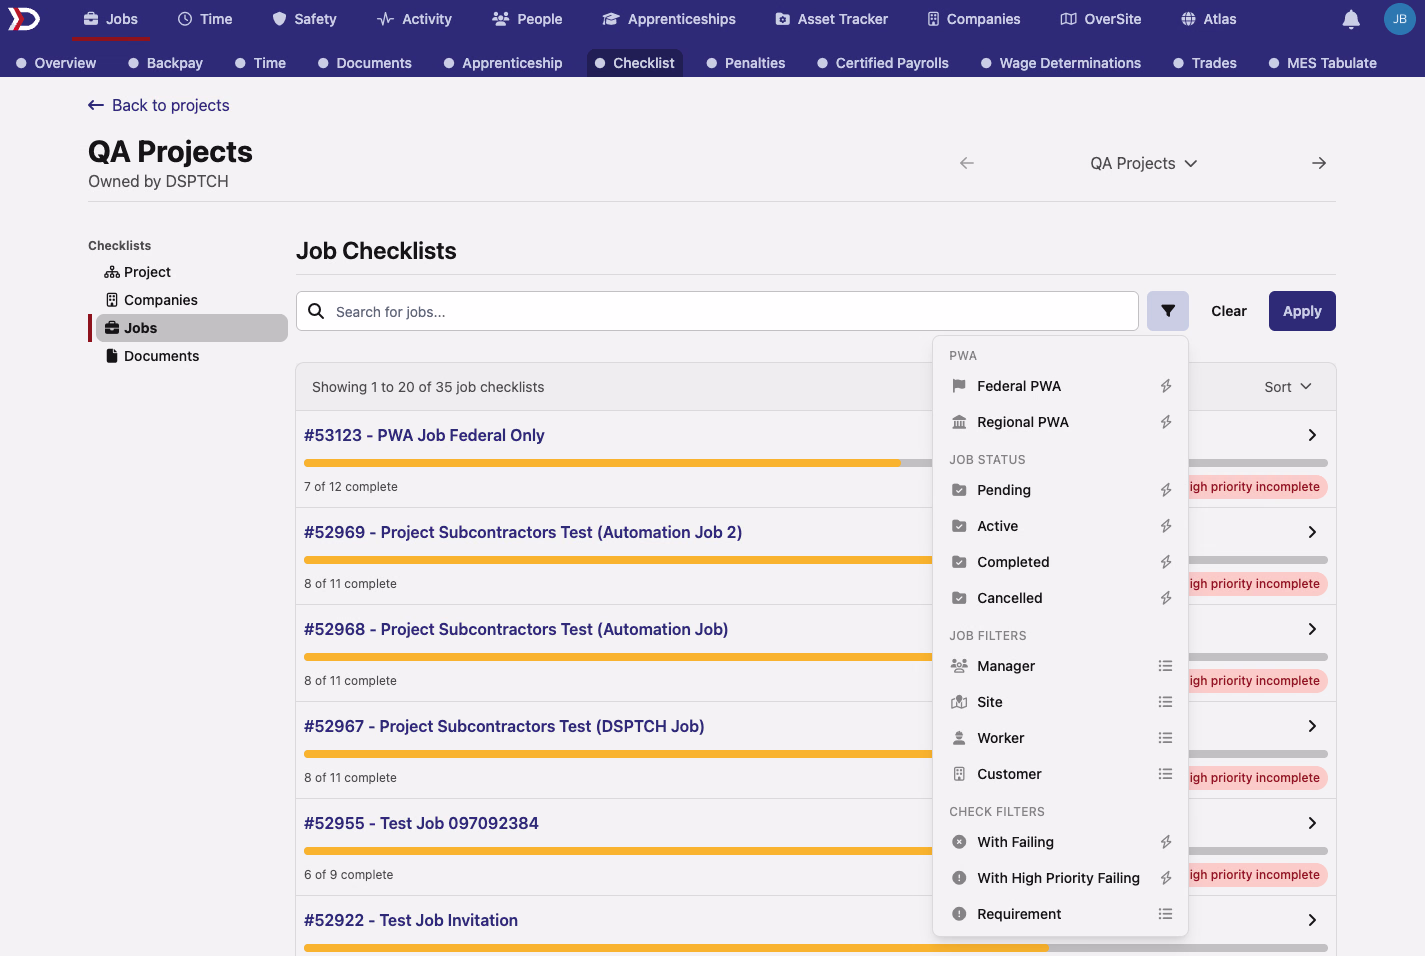This screenshot has width=1425, height=956.
Task: Click lightning icon beside With High Priority Failing
Action: [1165, 878]
